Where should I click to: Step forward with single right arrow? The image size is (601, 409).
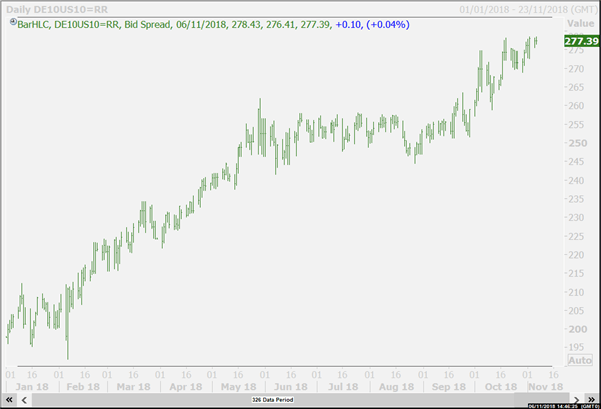coord(576,400)
